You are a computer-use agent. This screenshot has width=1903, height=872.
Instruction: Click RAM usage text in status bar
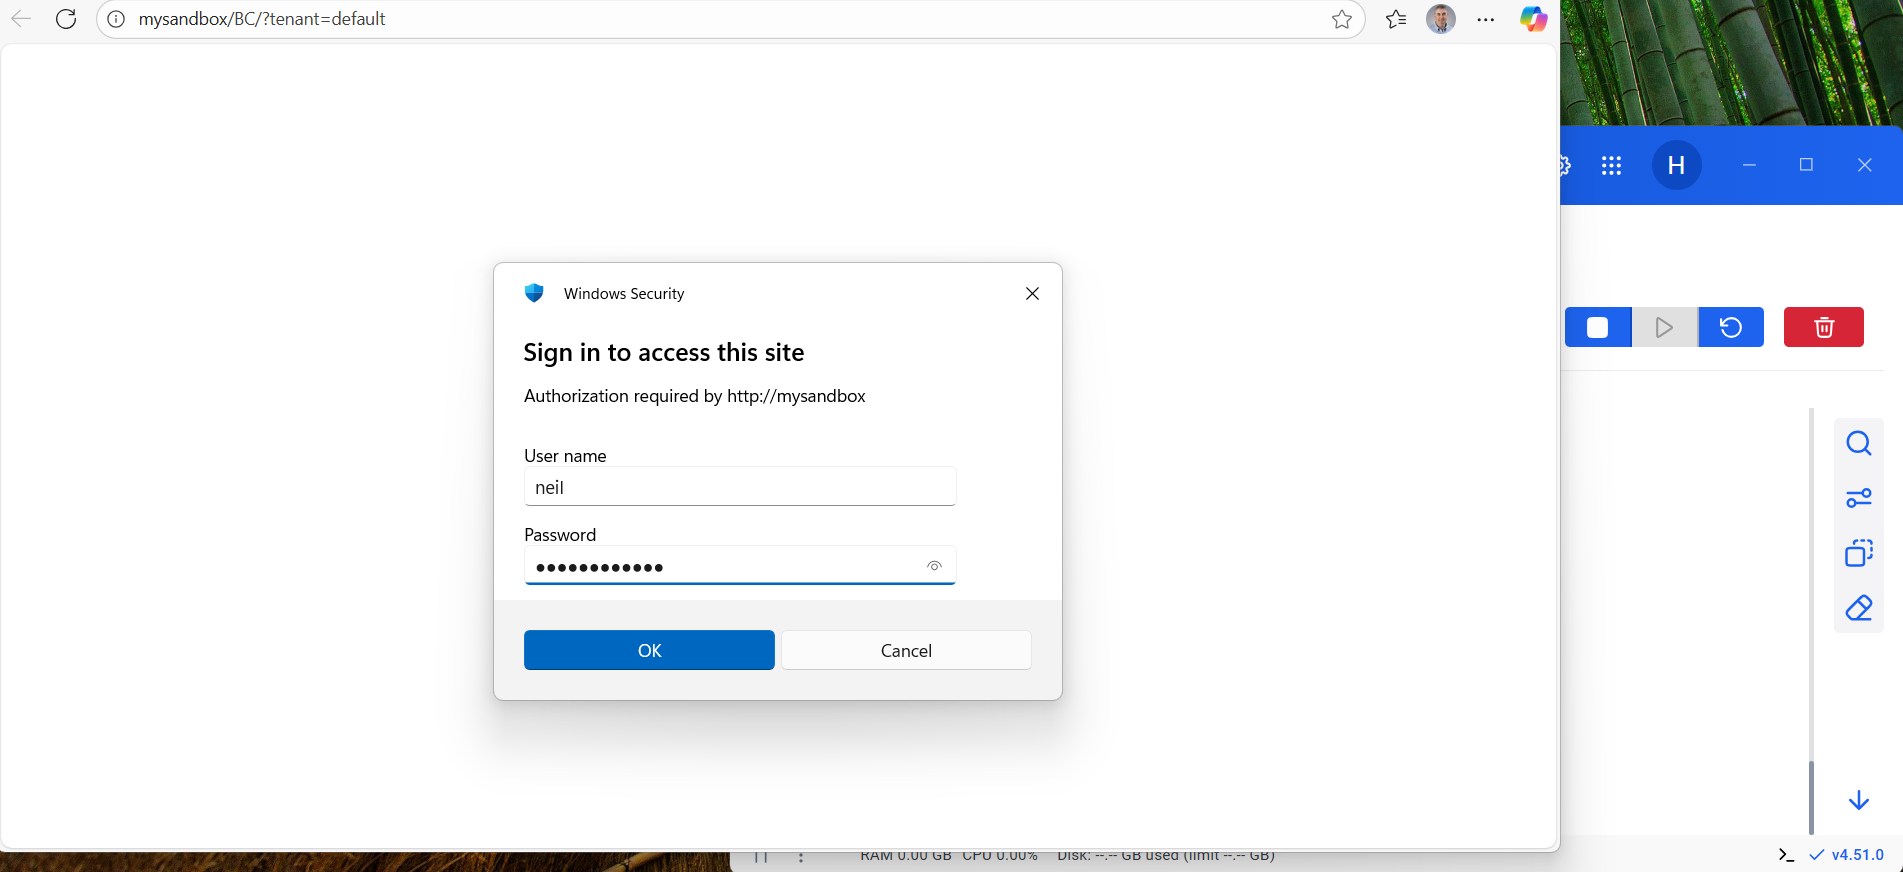(x=906, y=856)
